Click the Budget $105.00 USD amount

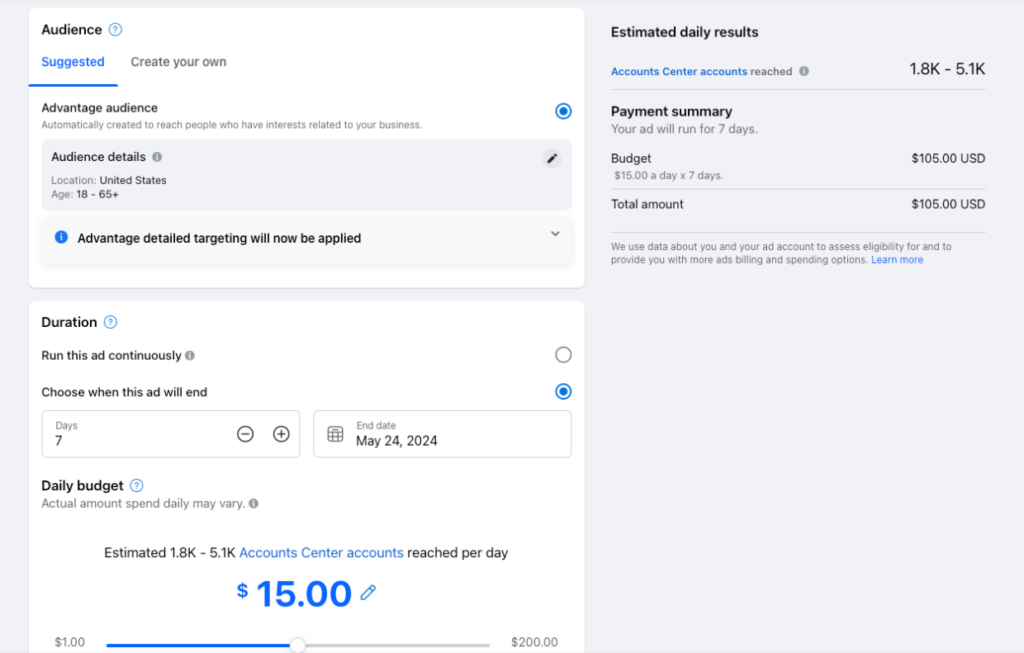(948, 158)
